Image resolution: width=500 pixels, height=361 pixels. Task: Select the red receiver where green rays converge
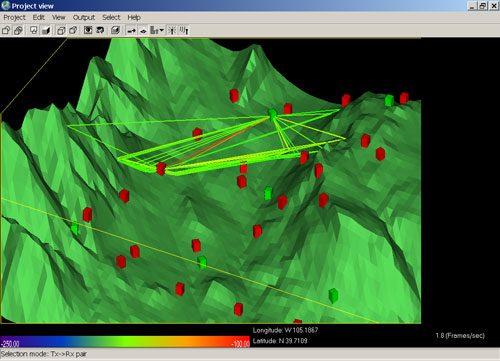[161, 169]
